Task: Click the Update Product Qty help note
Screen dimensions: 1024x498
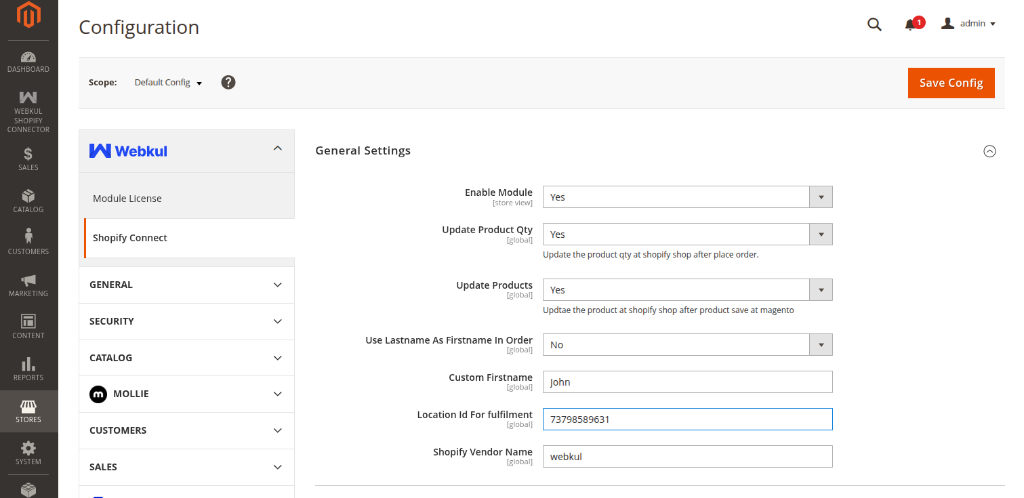Action: [650, 255]
